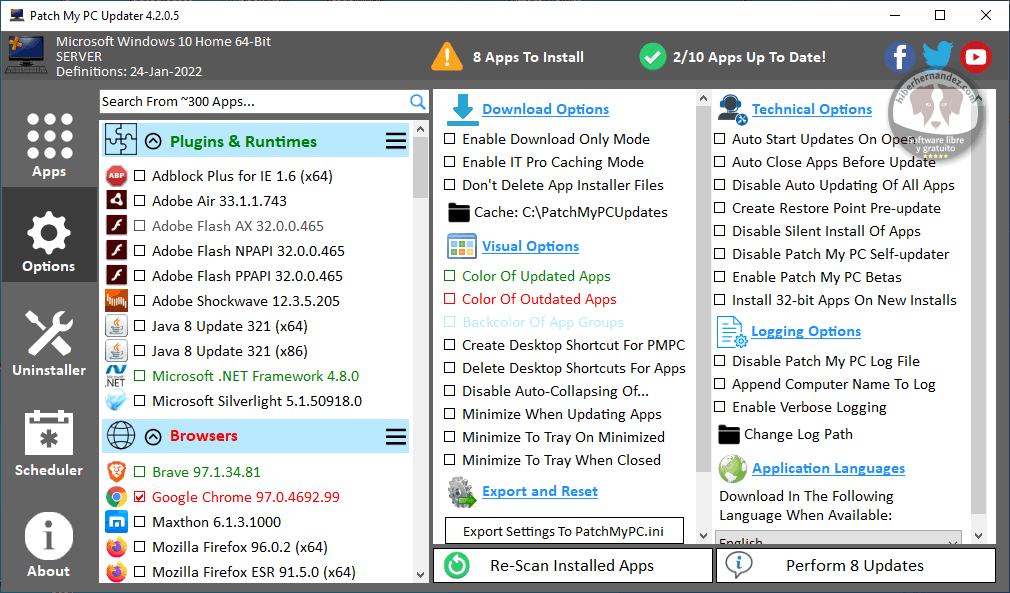Click the warning triangle for apps to install
Screen dimensions: 1010x593
click(x=446, y=57)
